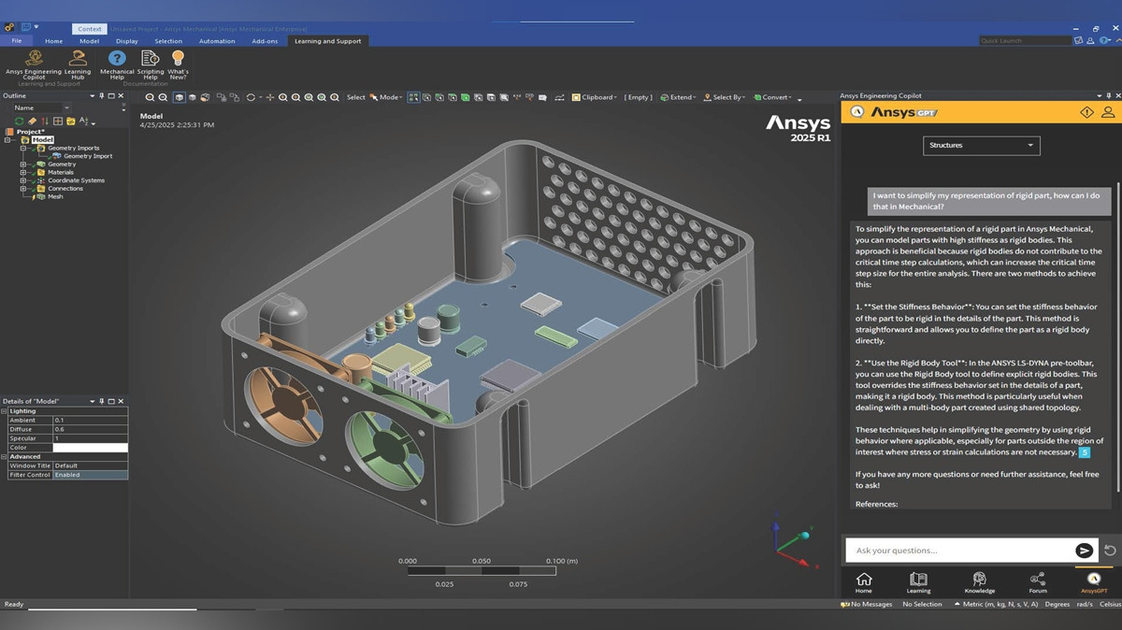Screen dimensions: 1122x630
Task: Click the Copilot chat scrollbar
Action: 1117,336
